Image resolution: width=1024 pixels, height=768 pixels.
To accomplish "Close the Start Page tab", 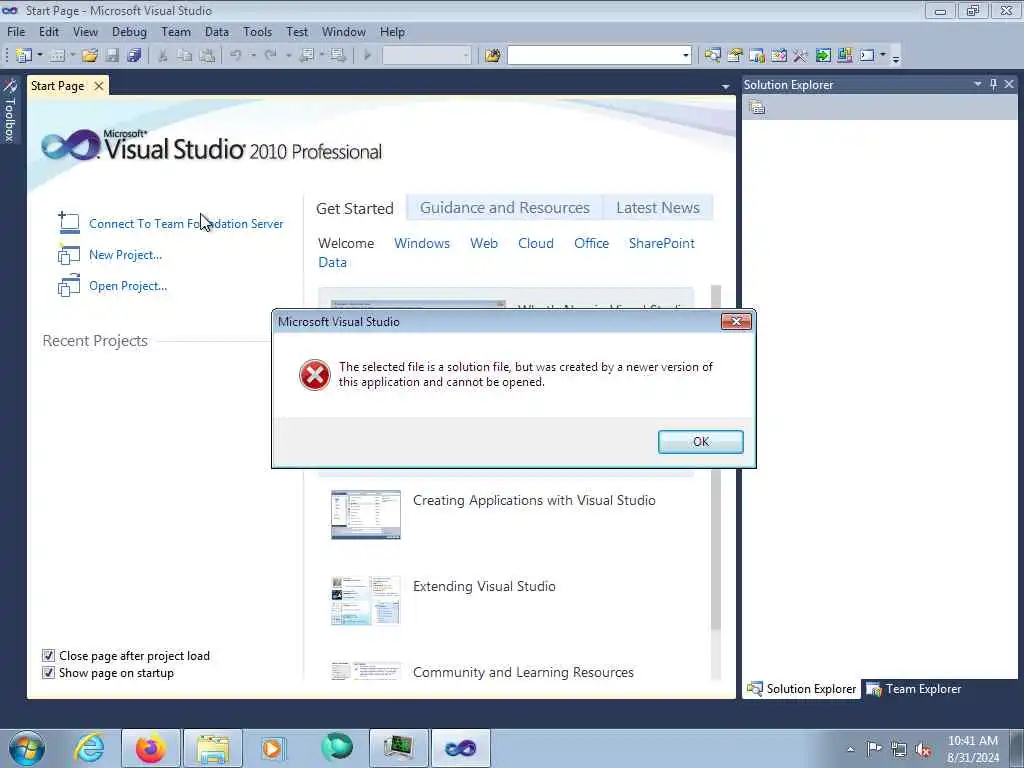I will pyautogui.click(x=99, y=86).
